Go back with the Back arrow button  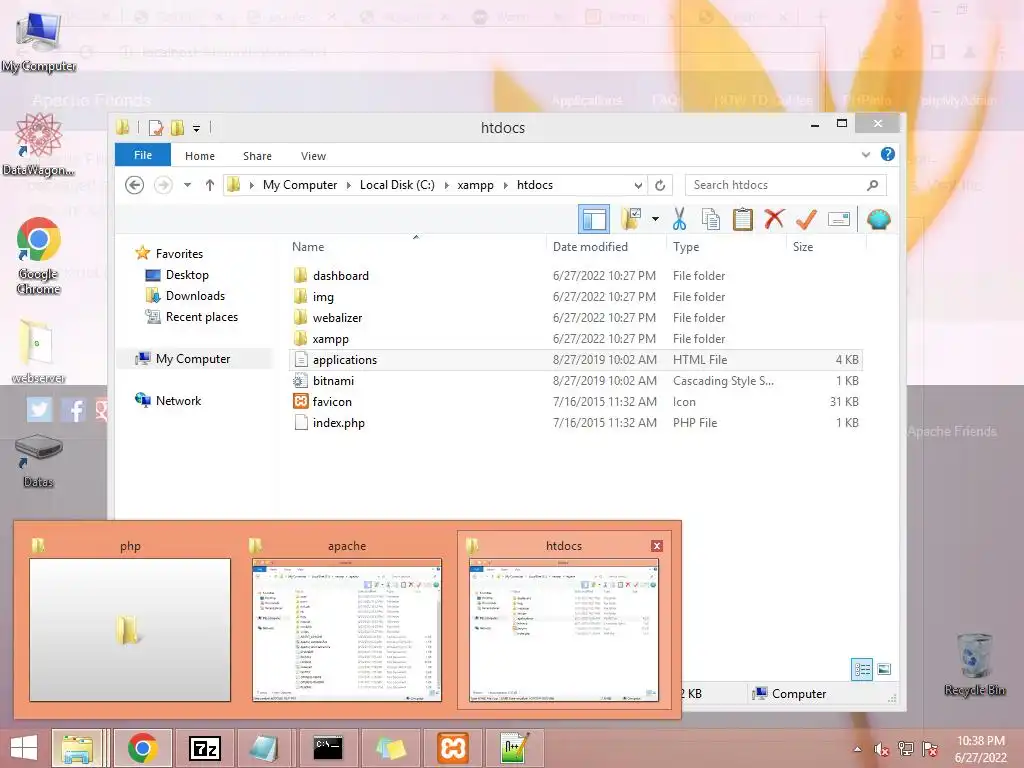click(135, 185)
